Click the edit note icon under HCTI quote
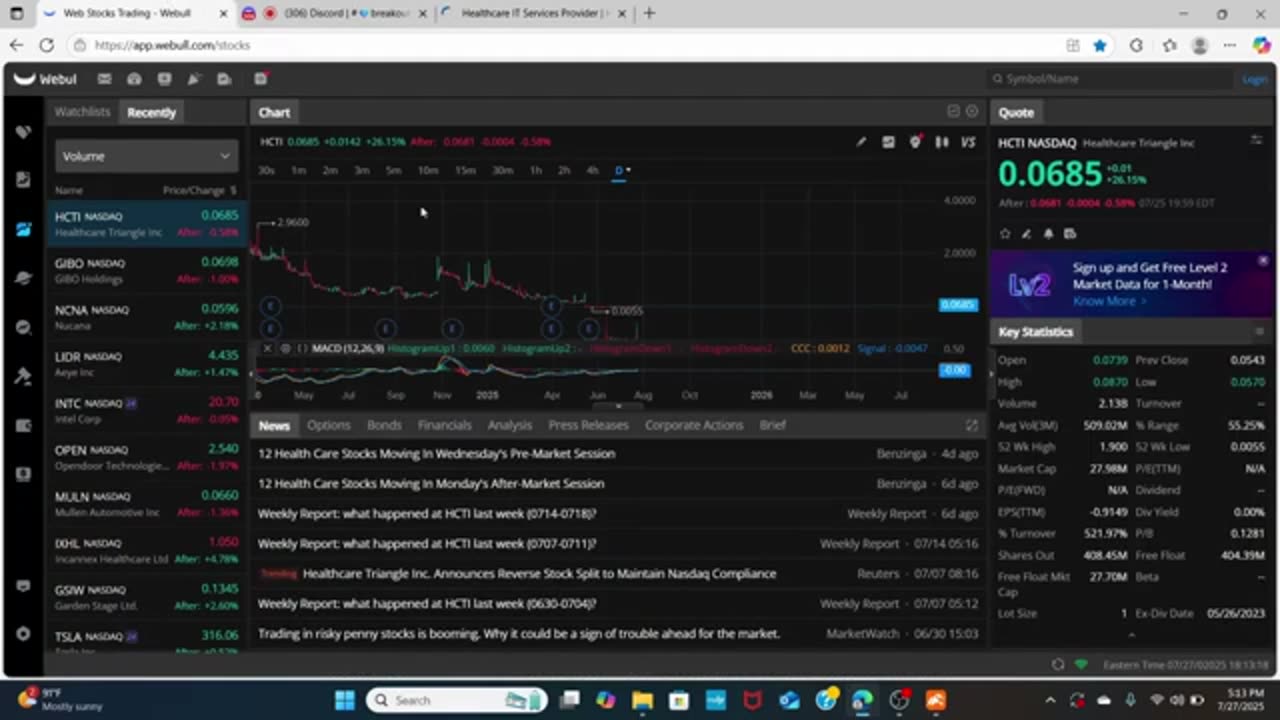The image size is (1280, 720). coord(1026,234)
